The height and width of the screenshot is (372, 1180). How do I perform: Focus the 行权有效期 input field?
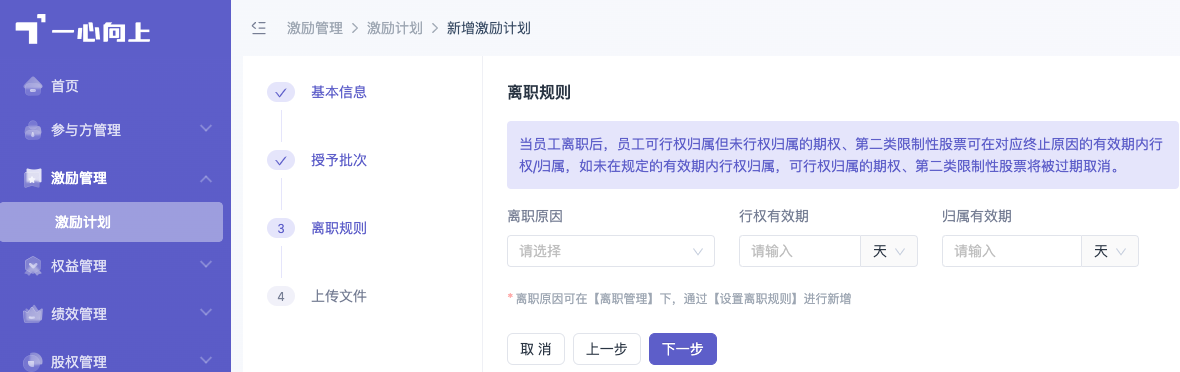pos(800,251)
